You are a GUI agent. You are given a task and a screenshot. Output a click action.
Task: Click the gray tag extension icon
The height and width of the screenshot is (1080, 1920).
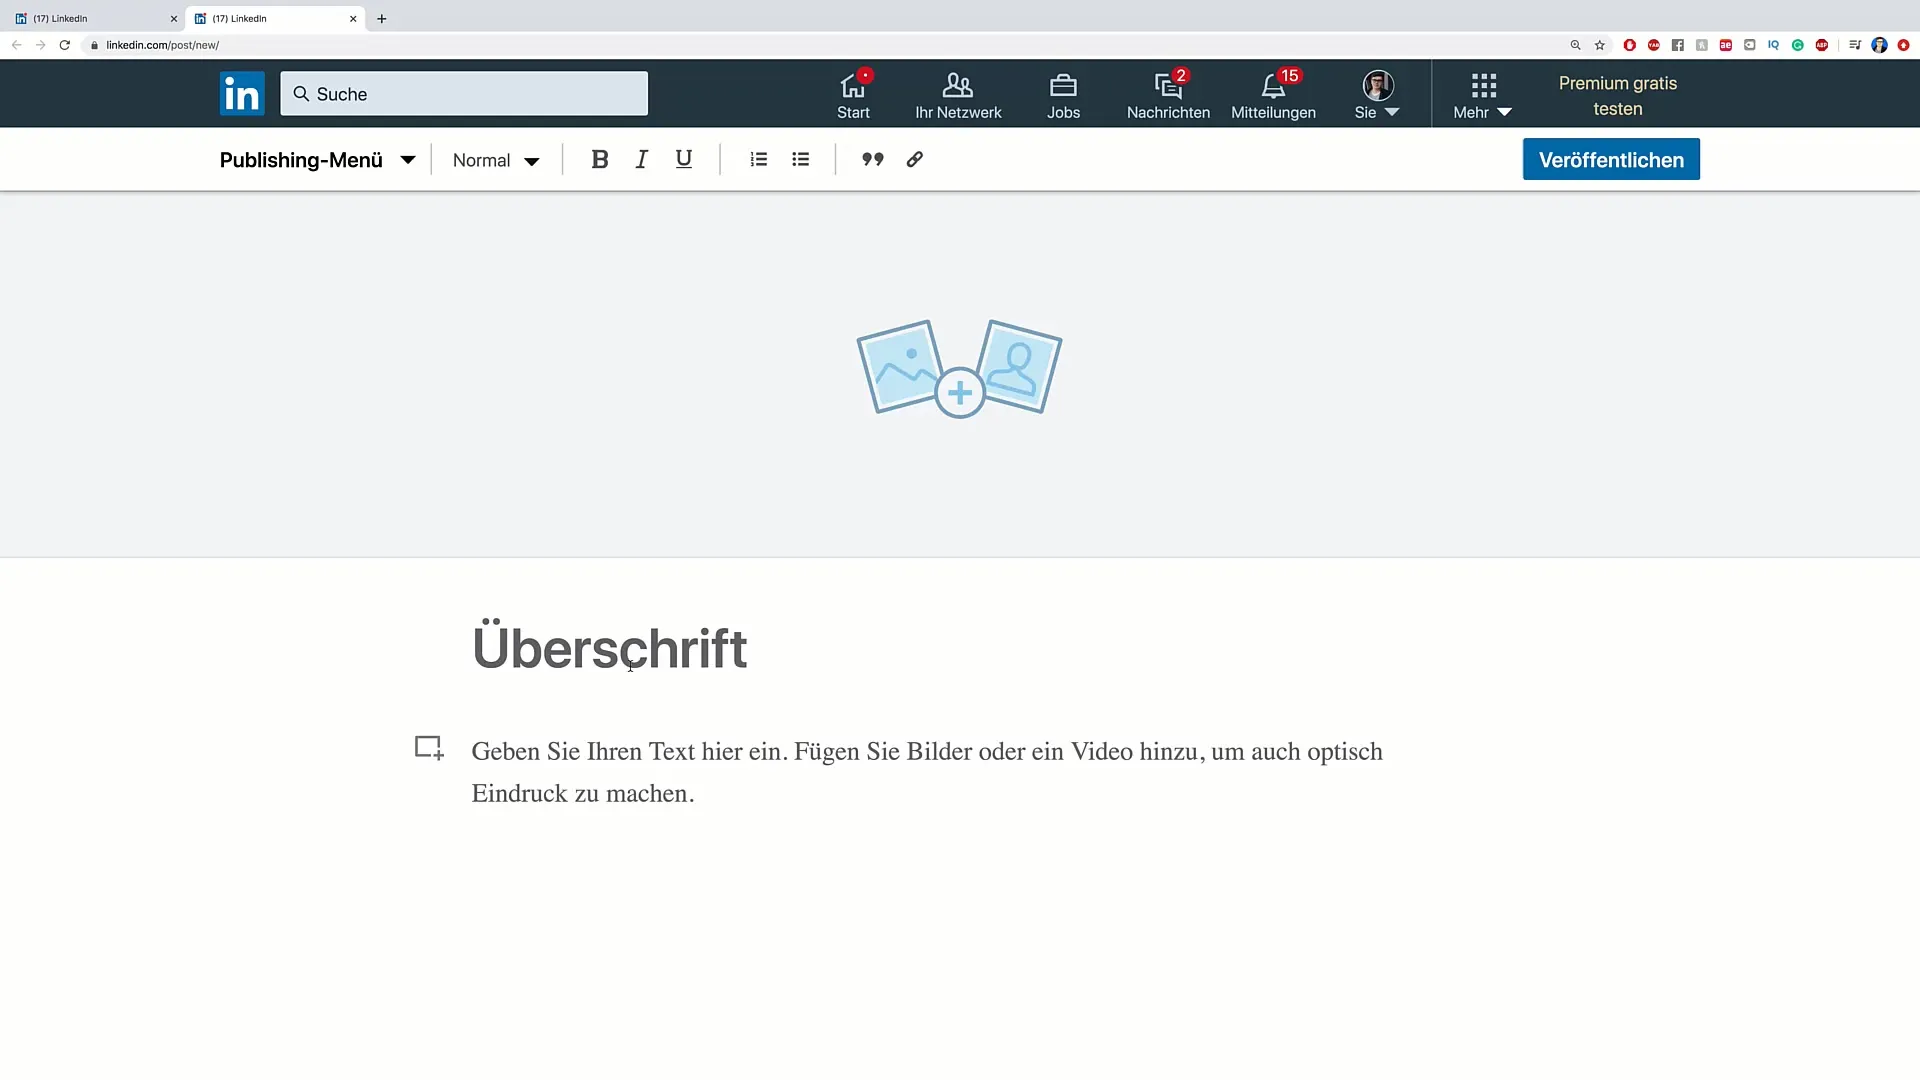tap(1750, 45)
